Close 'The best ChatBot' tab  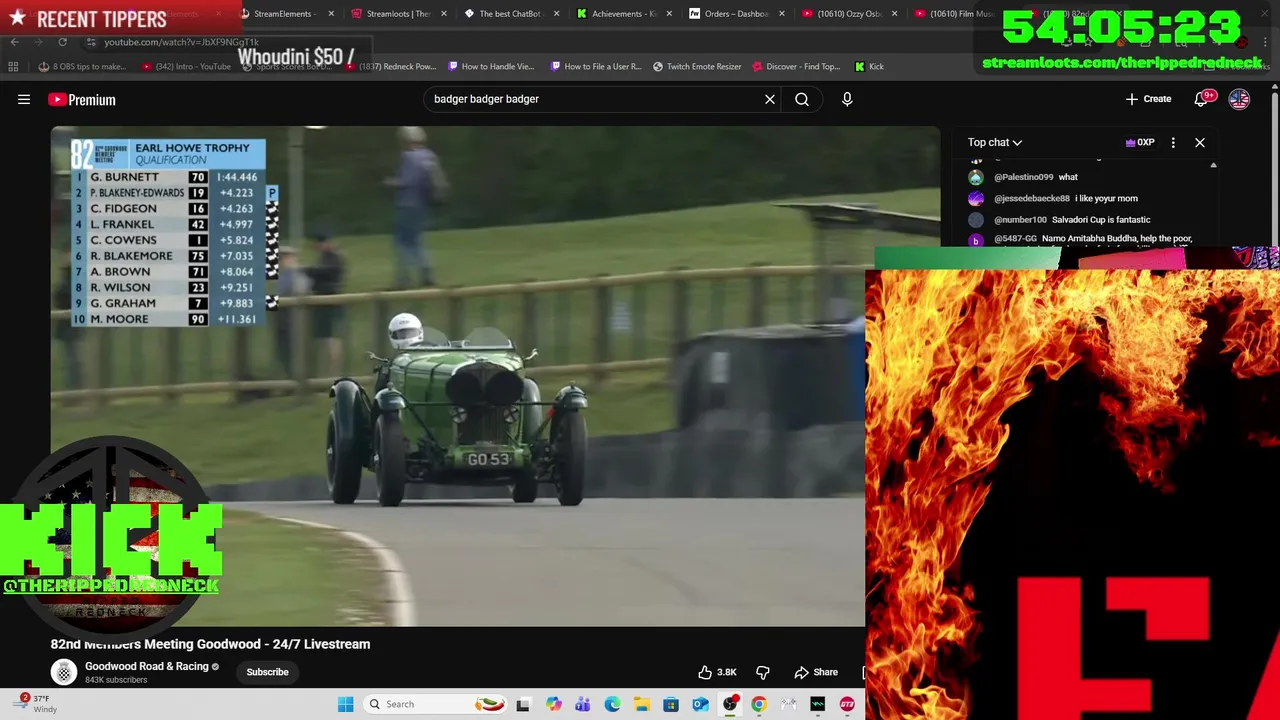556,14
